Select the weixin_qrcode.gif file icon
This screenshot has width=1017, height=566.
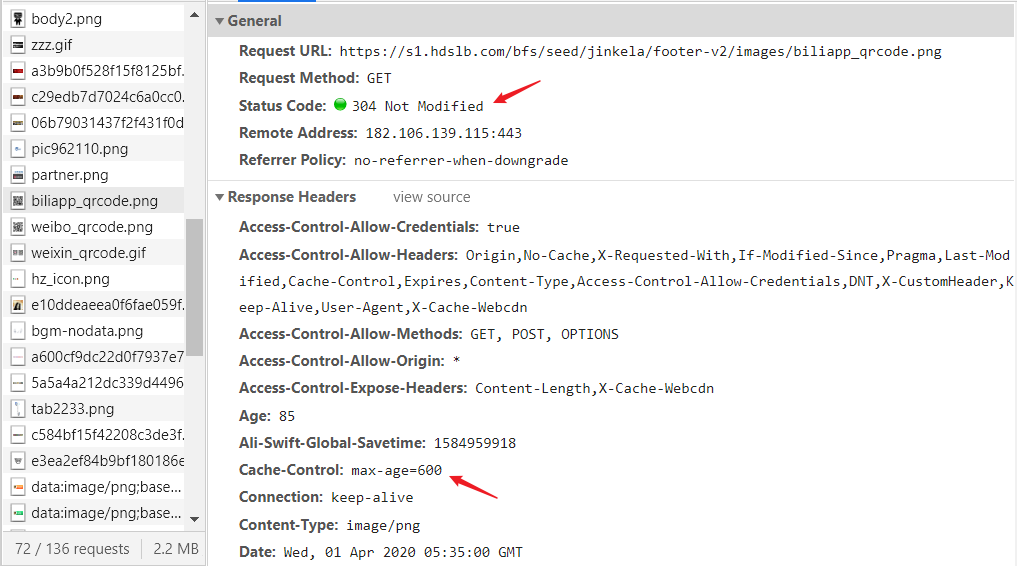(x=18, y=253)
